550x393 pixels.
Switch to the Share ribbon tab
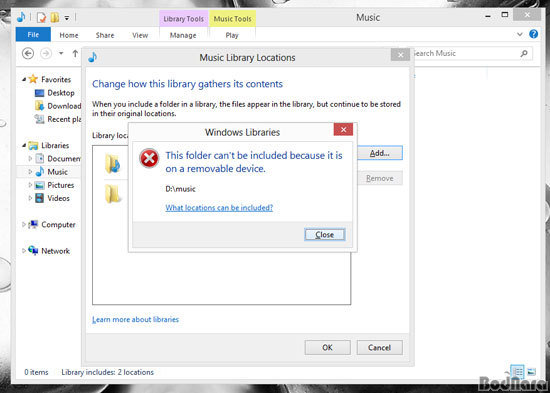pyautogui.click(x=105, y=35)
